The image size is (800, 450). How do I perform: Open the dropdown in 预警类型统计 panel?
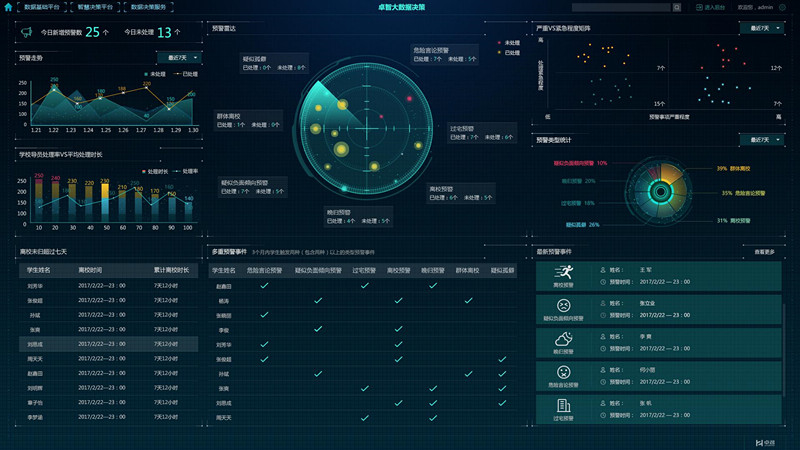point(761,140)
